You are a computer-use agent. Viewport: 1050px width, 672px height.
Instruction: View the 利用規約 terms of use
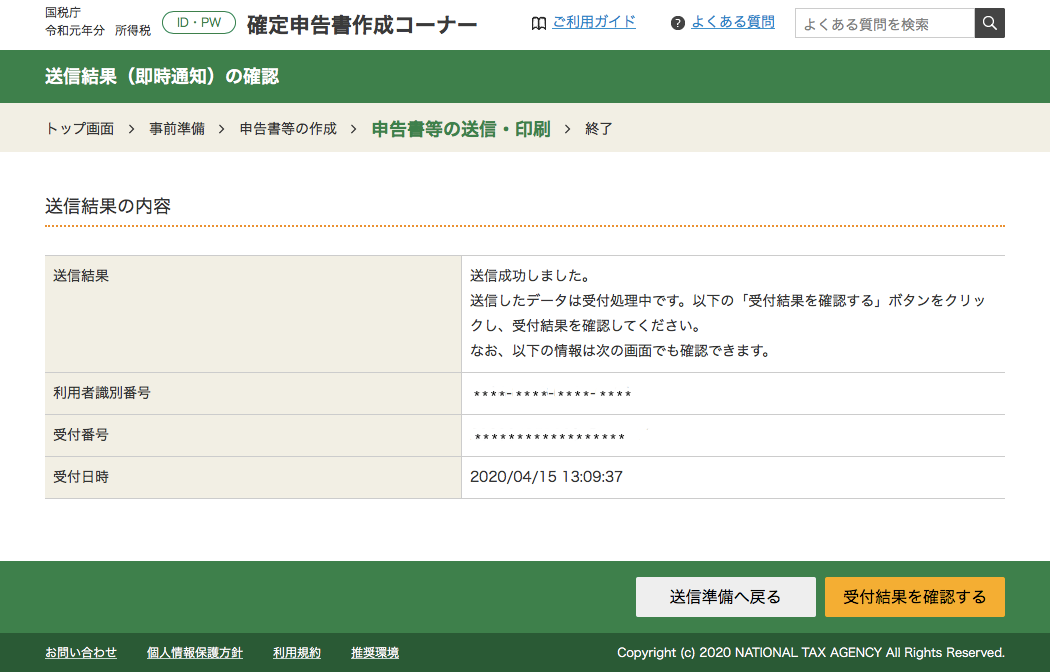(297, 652)
